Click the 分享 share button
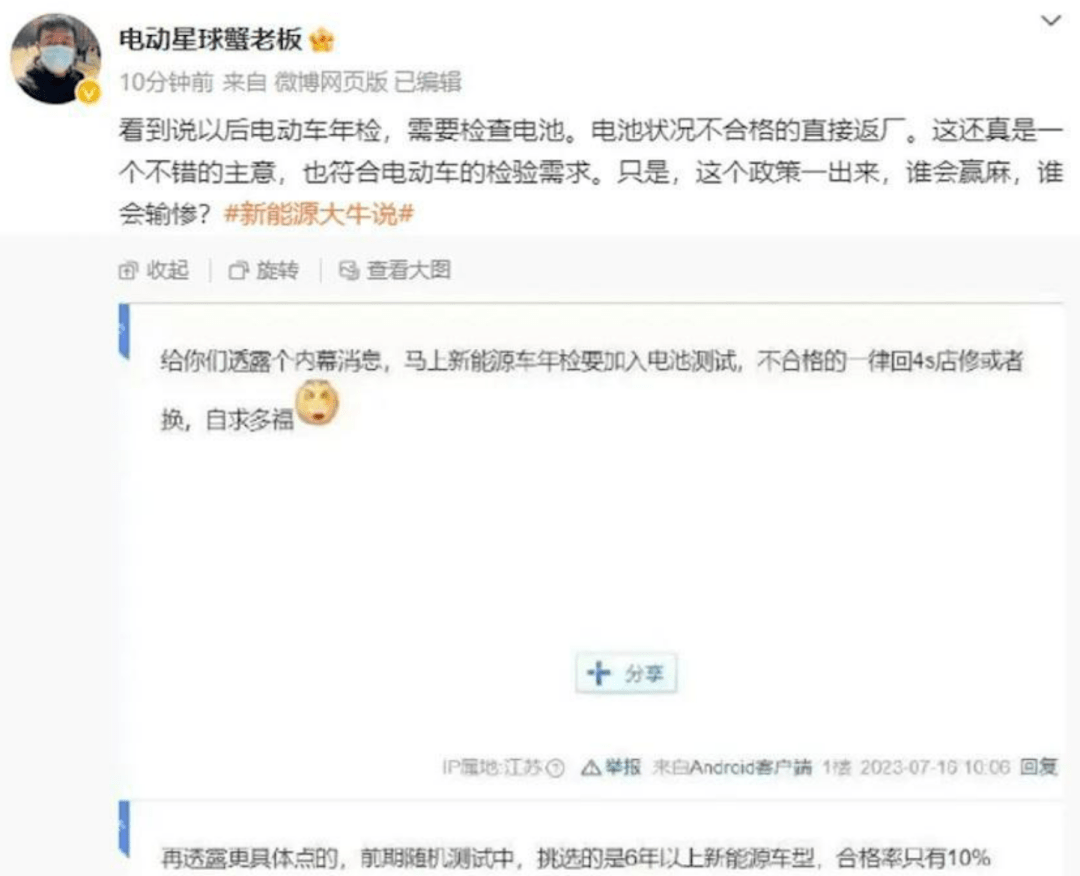 [626, 673]
